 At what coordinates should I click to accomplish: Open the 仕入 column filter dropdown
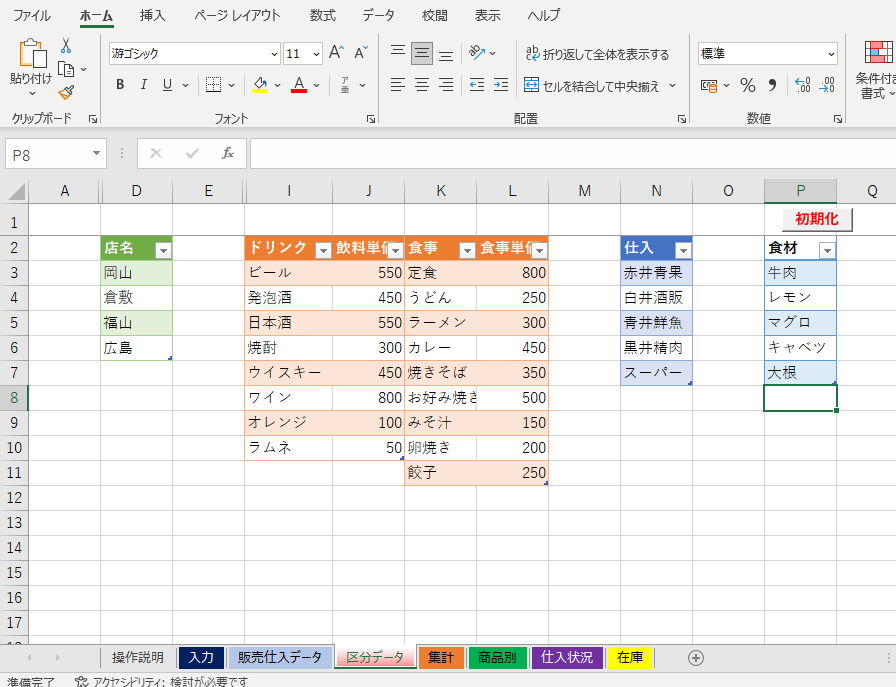click(683, 250)
